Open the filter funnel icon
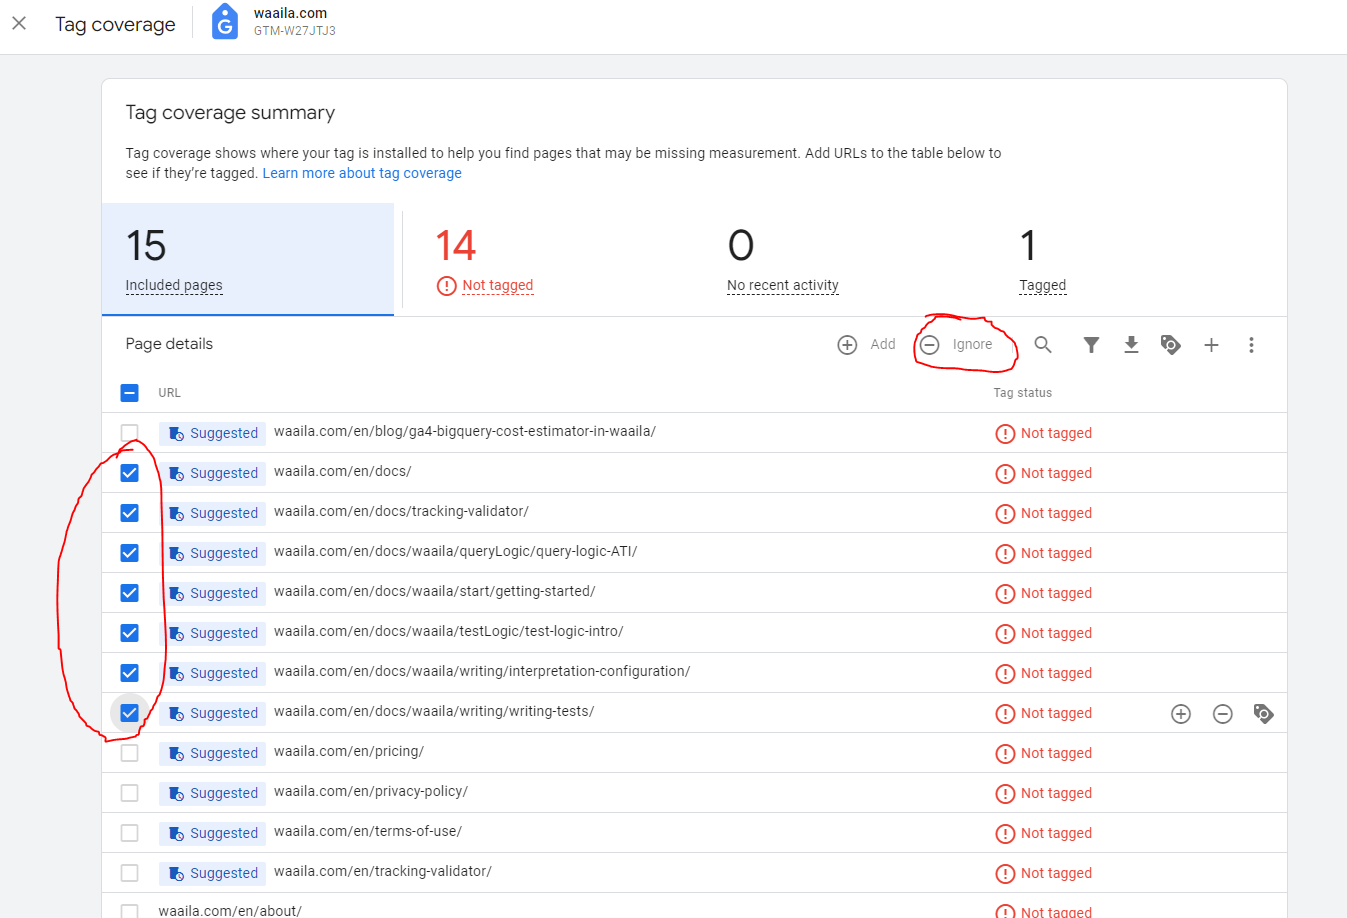Screen dimensions: 1347x918 point(1091,345)
